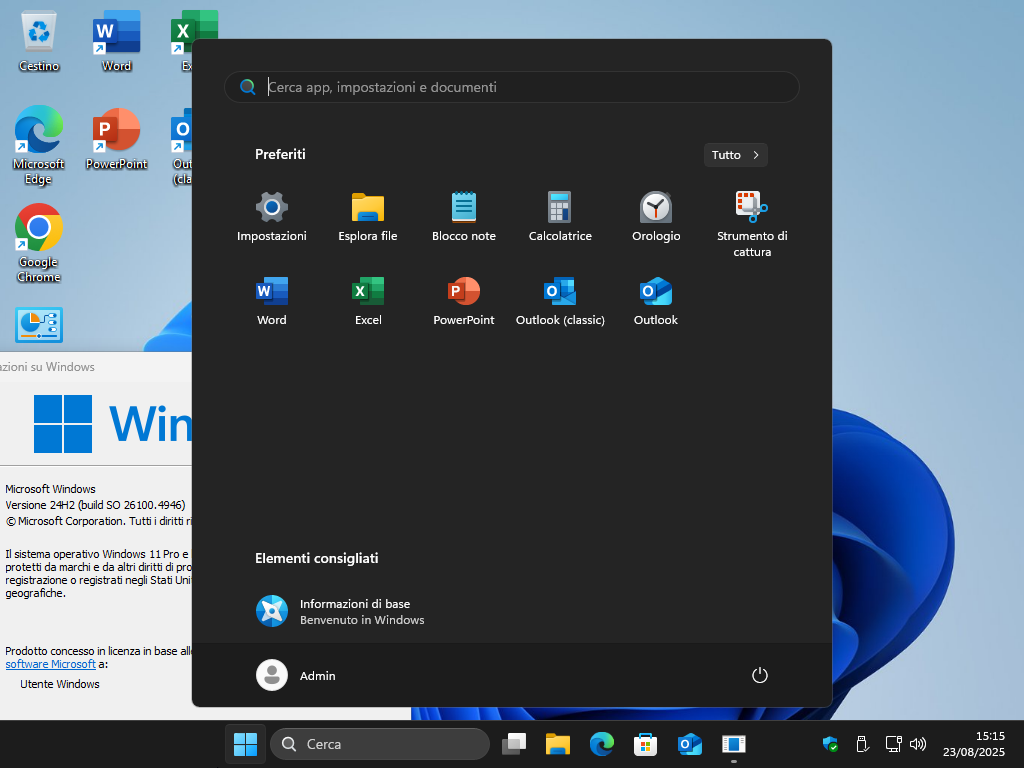The image size is (1024, 768).
Task: Open Blocco note pinned app
Action: click(x=464, y=217)
